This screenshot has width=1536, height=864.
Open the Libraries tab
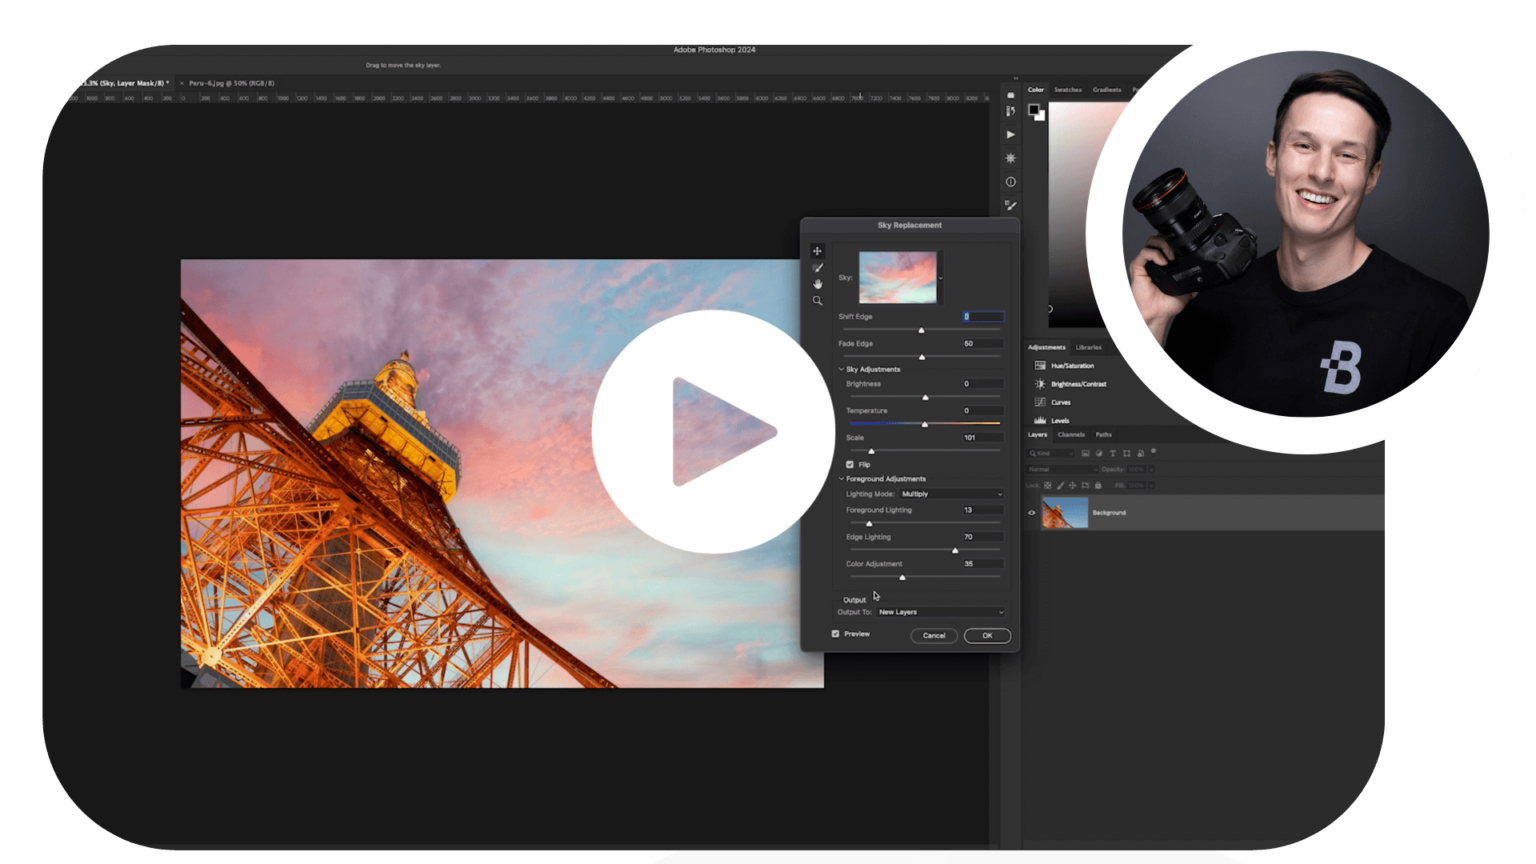[x=1089, y=347]
